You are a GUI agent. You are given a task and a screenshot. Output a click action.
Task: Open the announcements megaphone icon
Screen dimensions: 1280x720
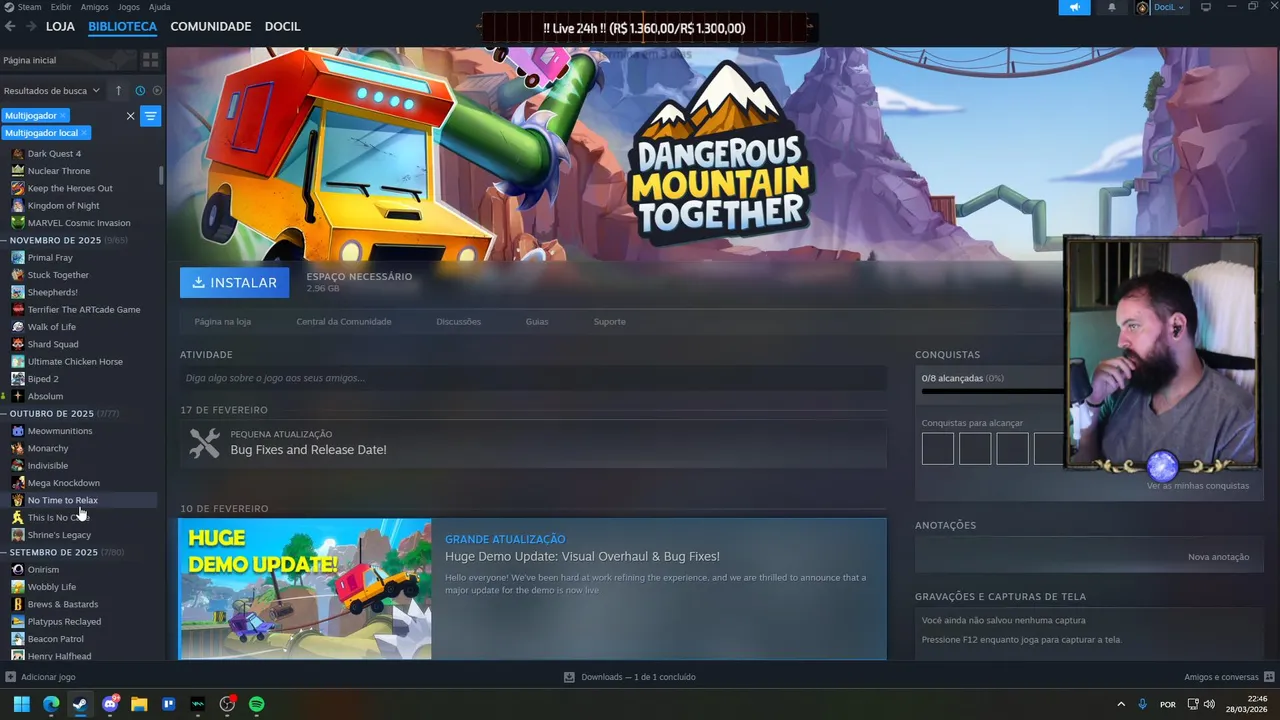(x=1074, y=7)
